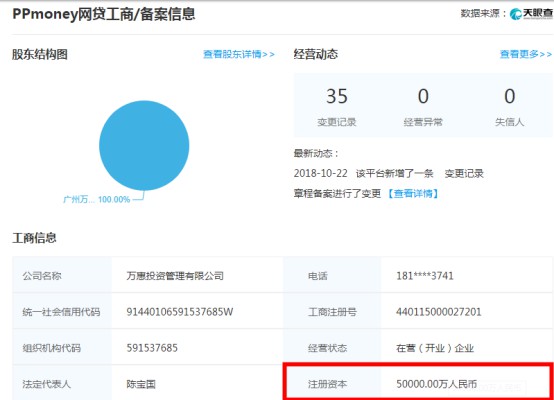Select the date 2018-10-22
The height and width of the screenshot is (400, 554).
pyautogui.click(x=321, y=173)
